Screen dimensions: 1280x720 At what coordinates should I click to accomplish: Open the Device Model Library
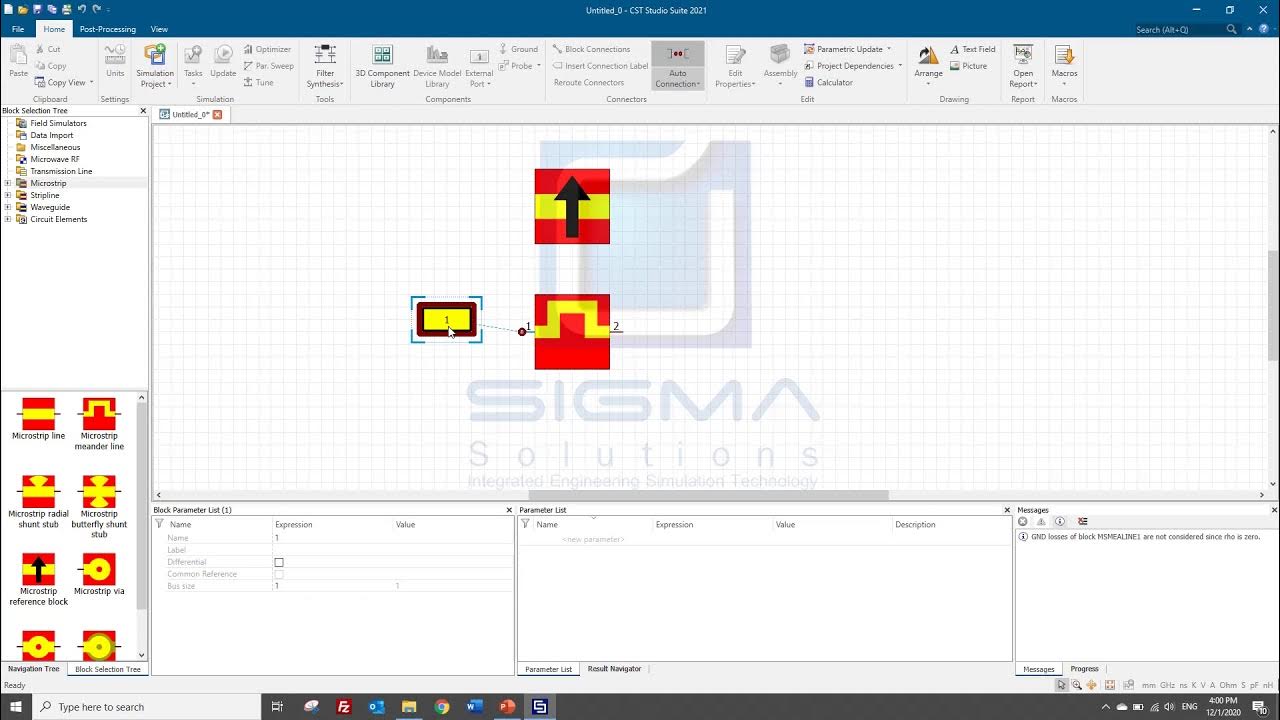tap(437, 65)
